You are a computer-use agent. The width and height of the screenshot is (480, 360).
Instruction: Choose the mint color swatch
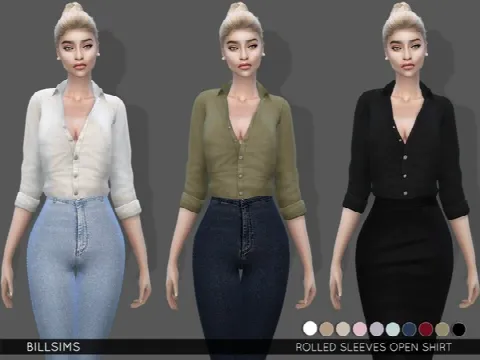pyautogui.click(x=393, y=329)
